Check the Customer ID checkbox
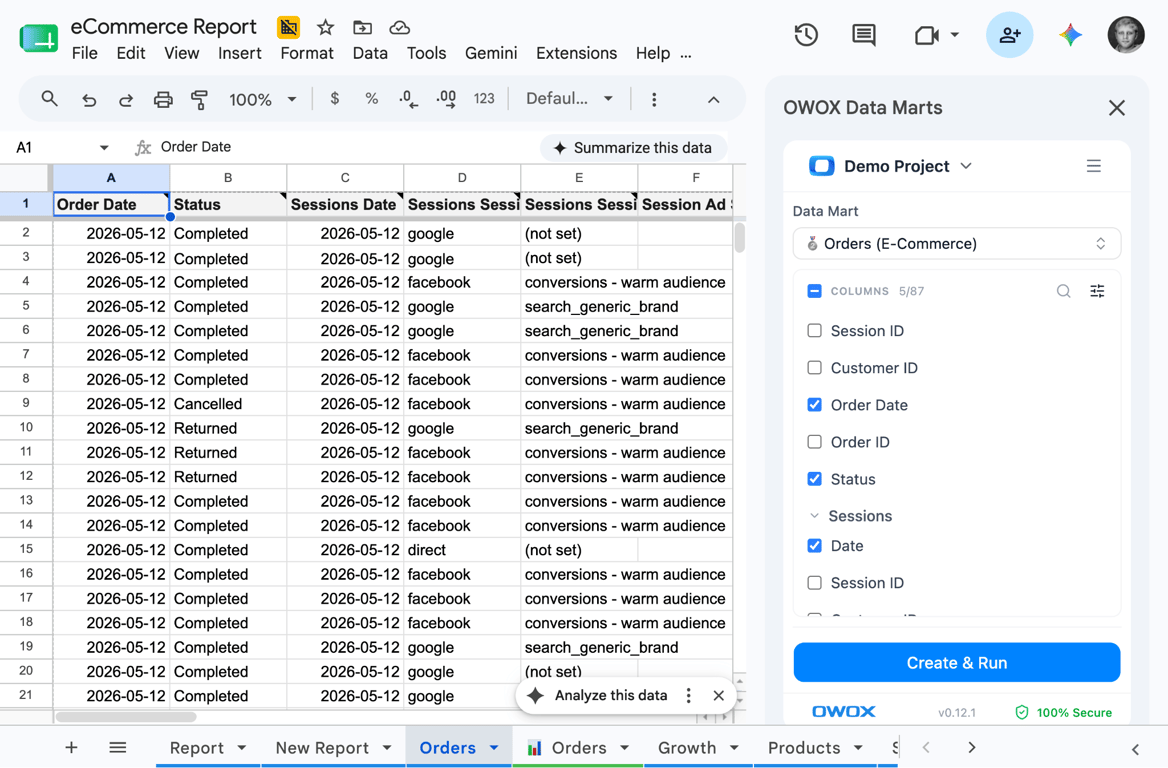 point(815,367)
